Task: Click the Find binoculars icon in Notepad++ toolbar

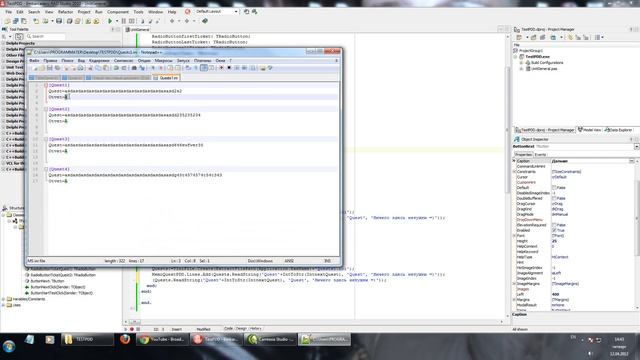Action: [134, 68]
